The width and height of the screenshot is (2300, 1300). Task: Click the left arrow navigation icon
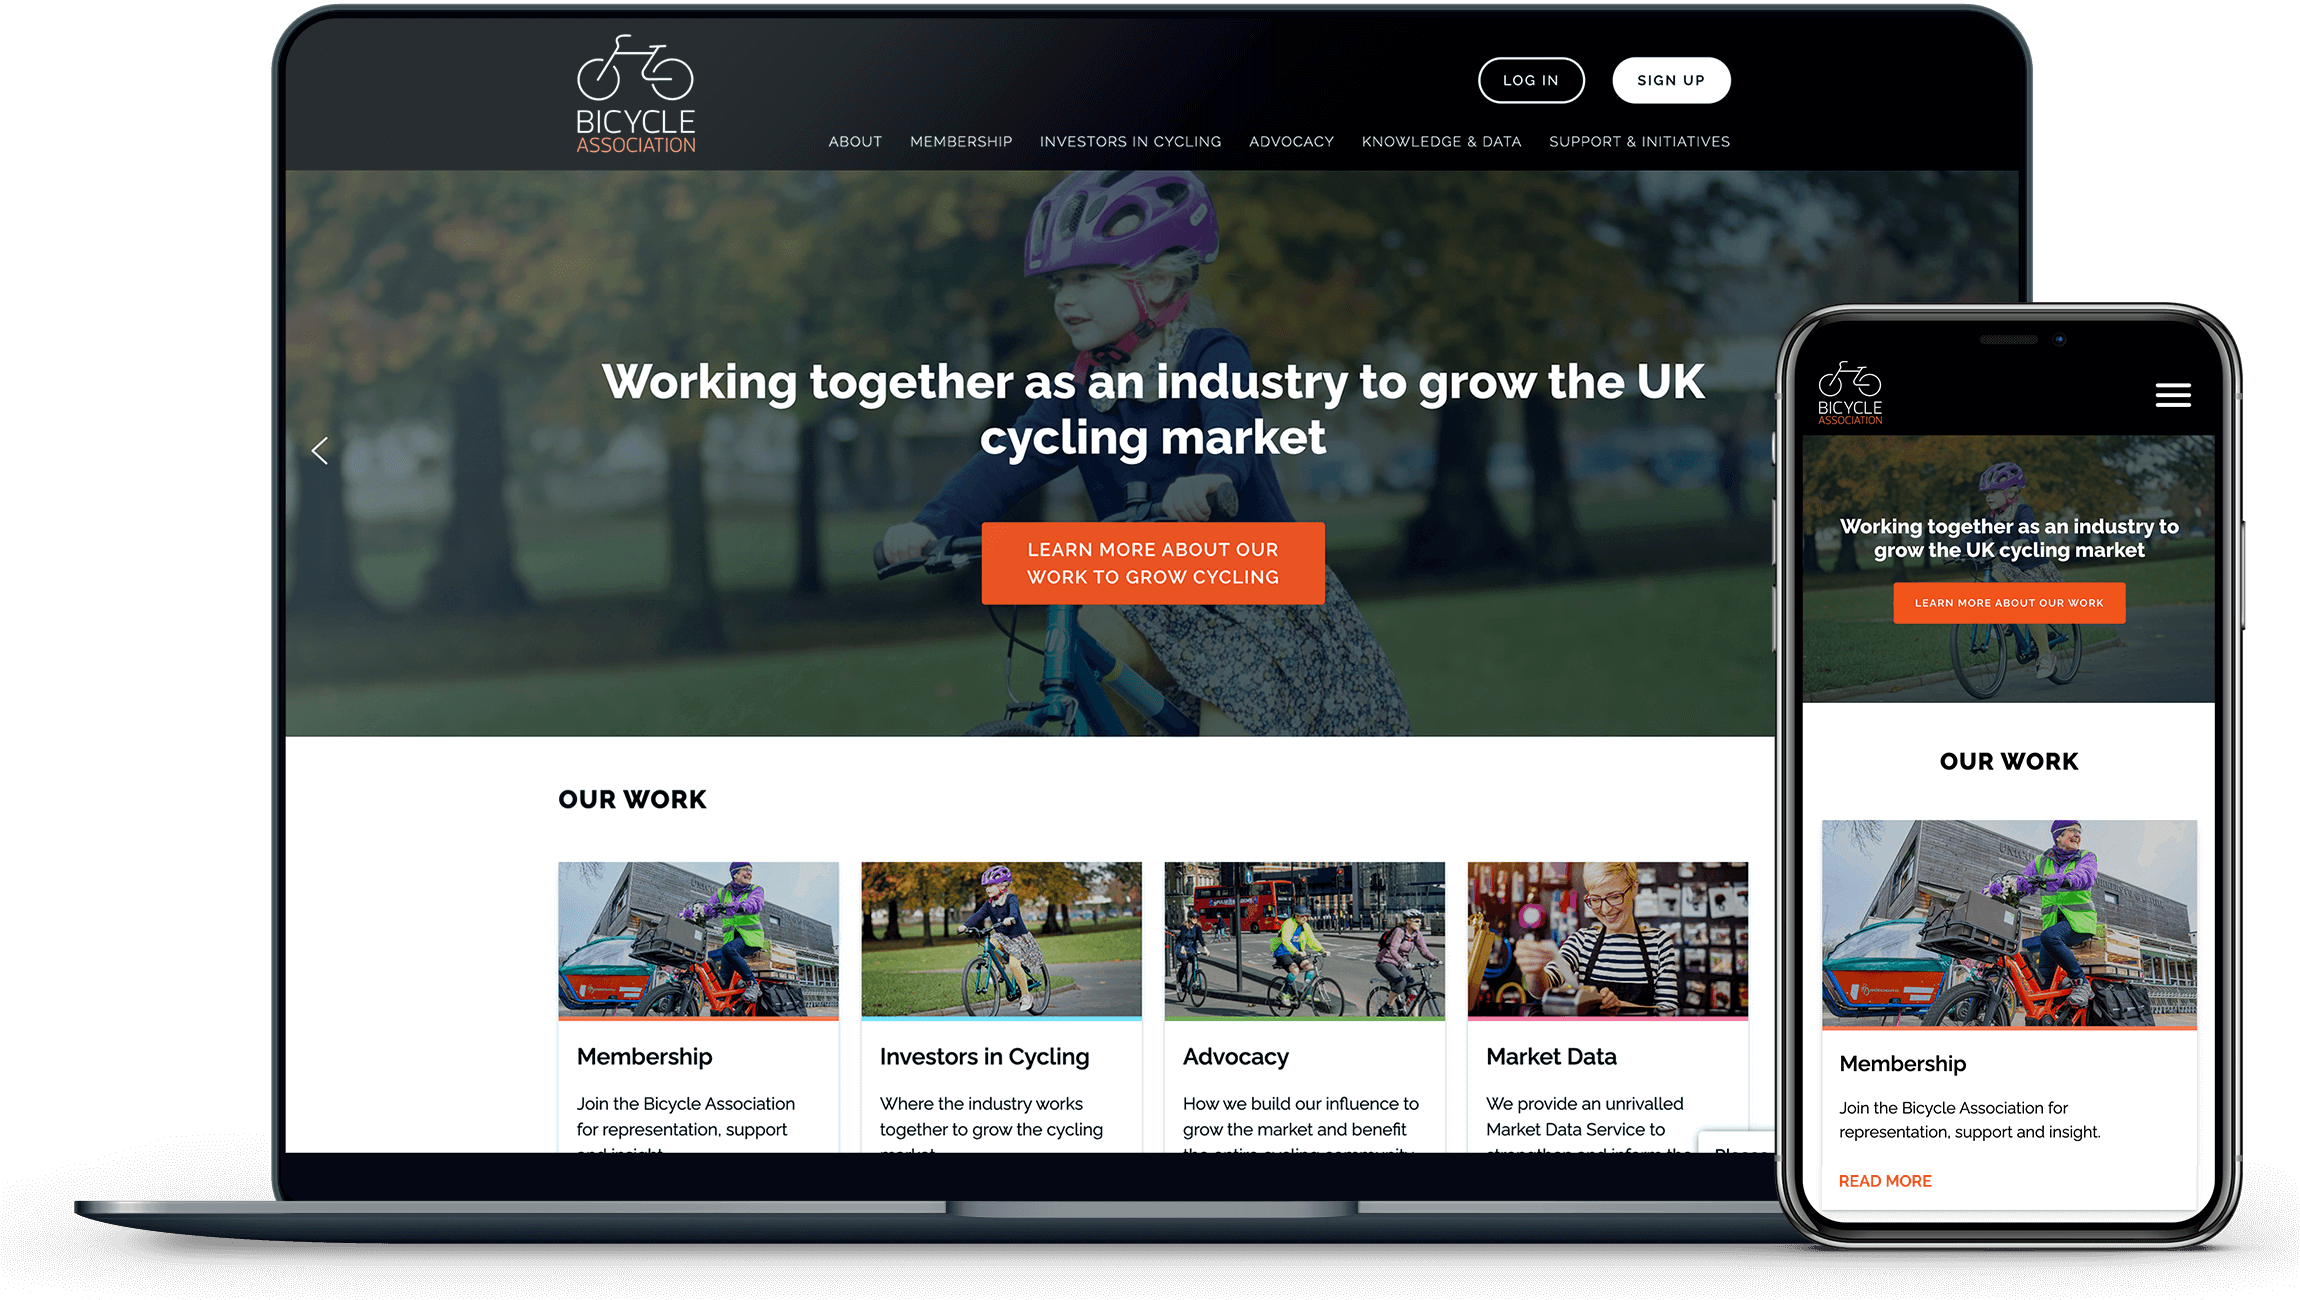(319, 449)
